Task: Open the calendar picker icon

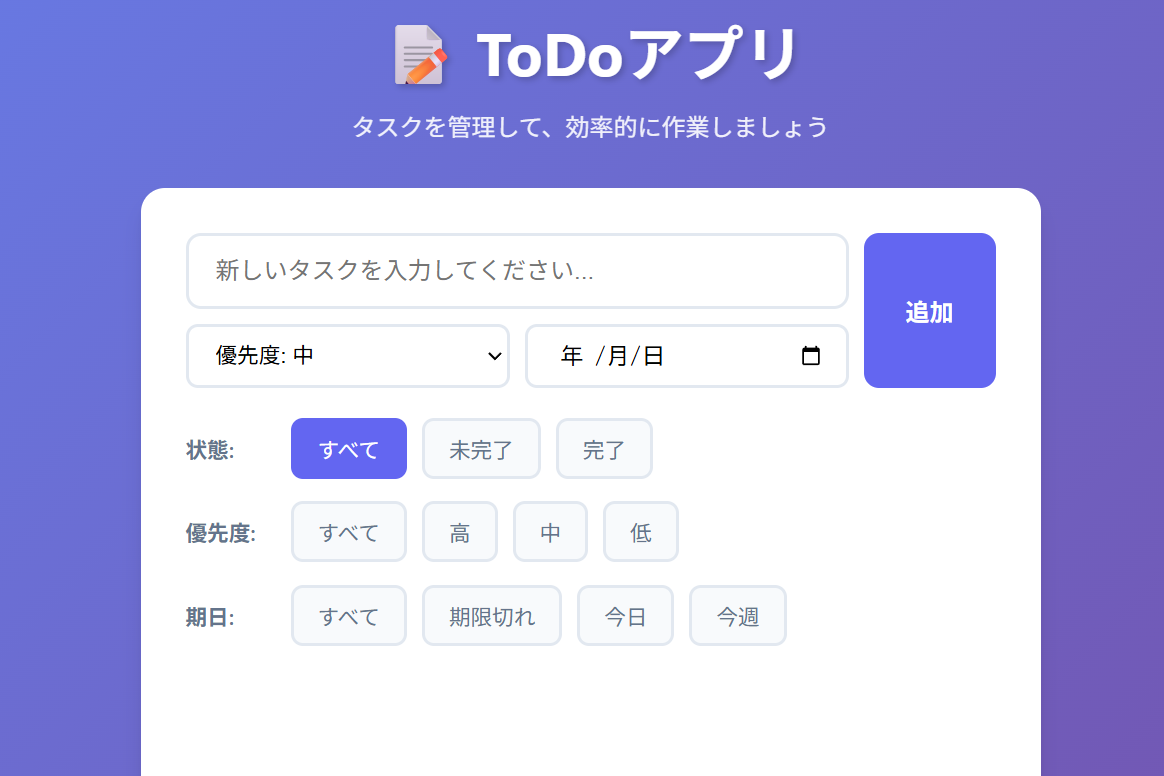Action: click(x=812, y=356)
